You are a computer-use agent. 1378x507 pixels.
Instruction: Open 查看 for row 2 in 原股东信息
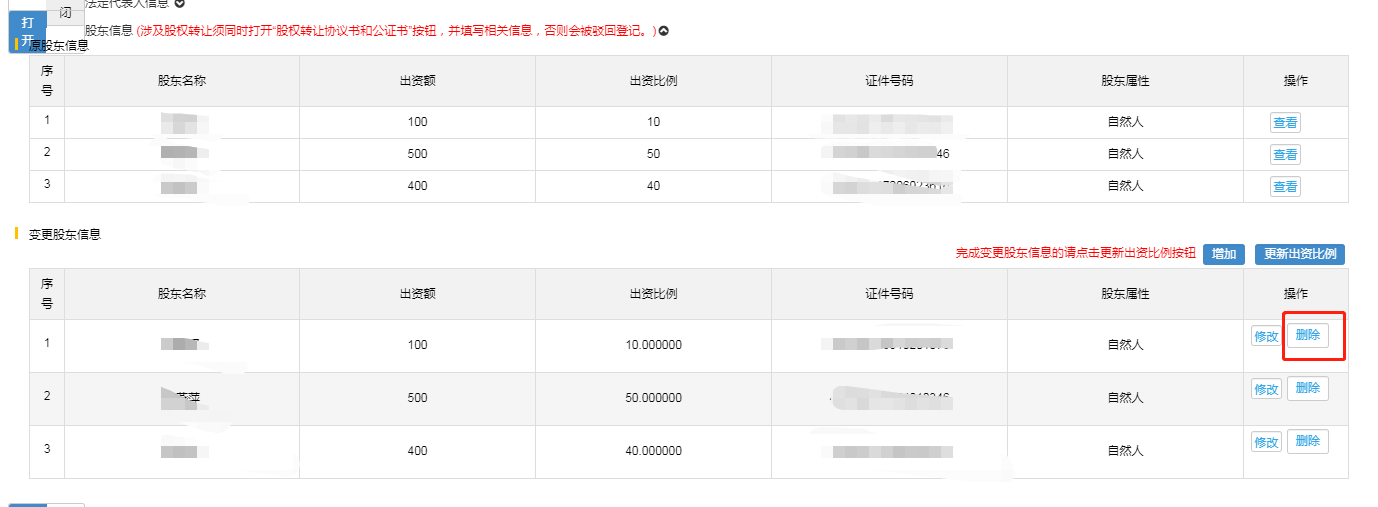click(x=1285, y=155)
